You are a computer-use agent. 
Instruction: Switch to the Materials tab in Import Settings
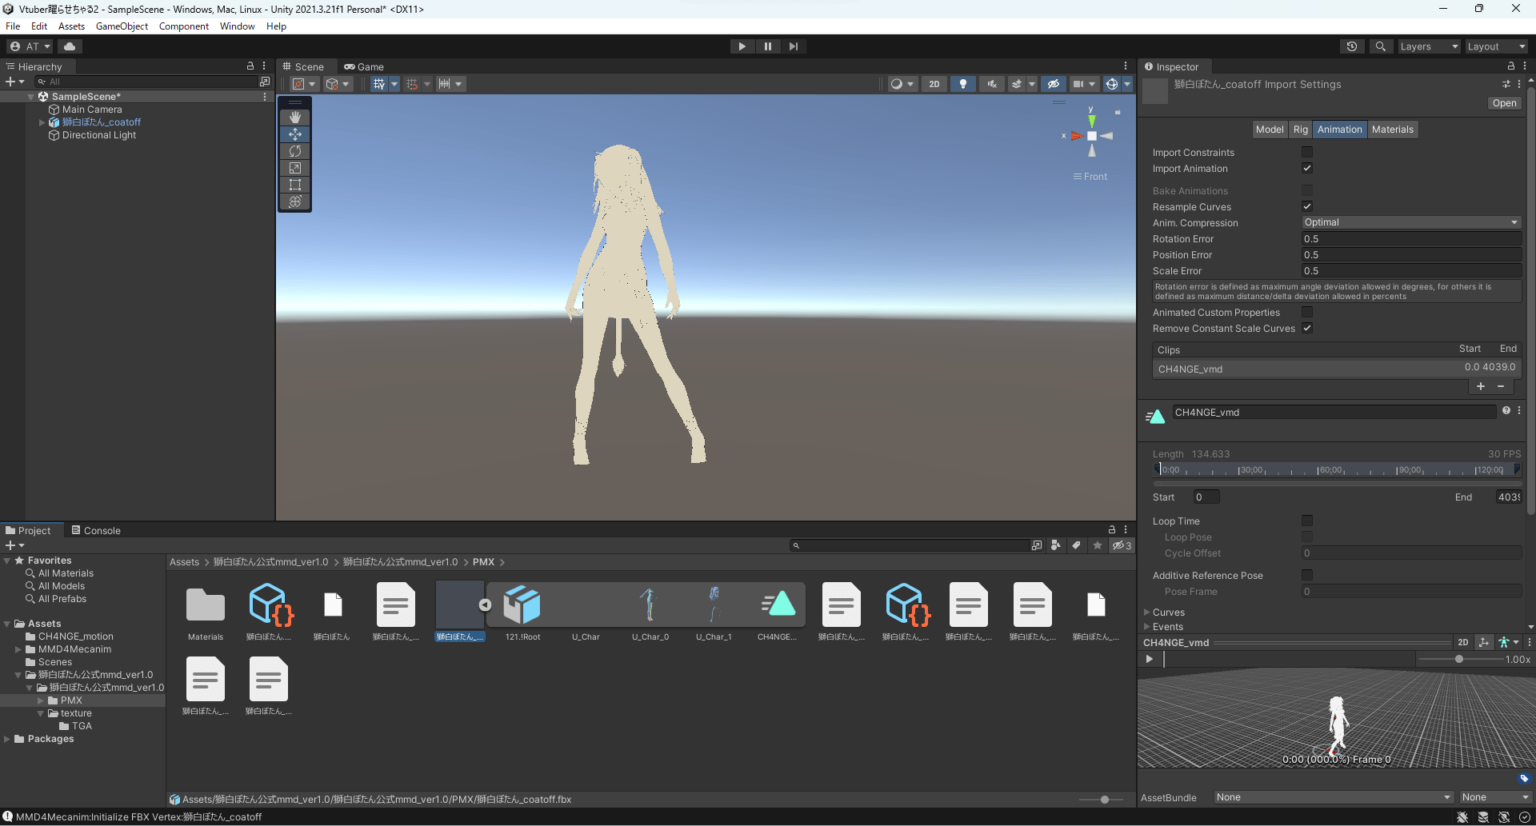click(x=1392, y=129)
